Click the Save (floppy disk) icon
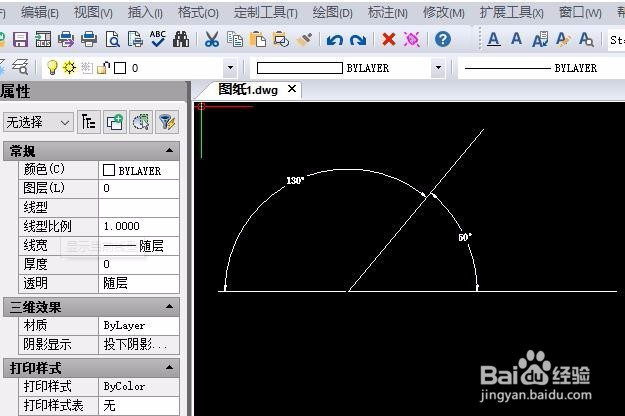Screen dimensions: 625x416 click(20, 39)
